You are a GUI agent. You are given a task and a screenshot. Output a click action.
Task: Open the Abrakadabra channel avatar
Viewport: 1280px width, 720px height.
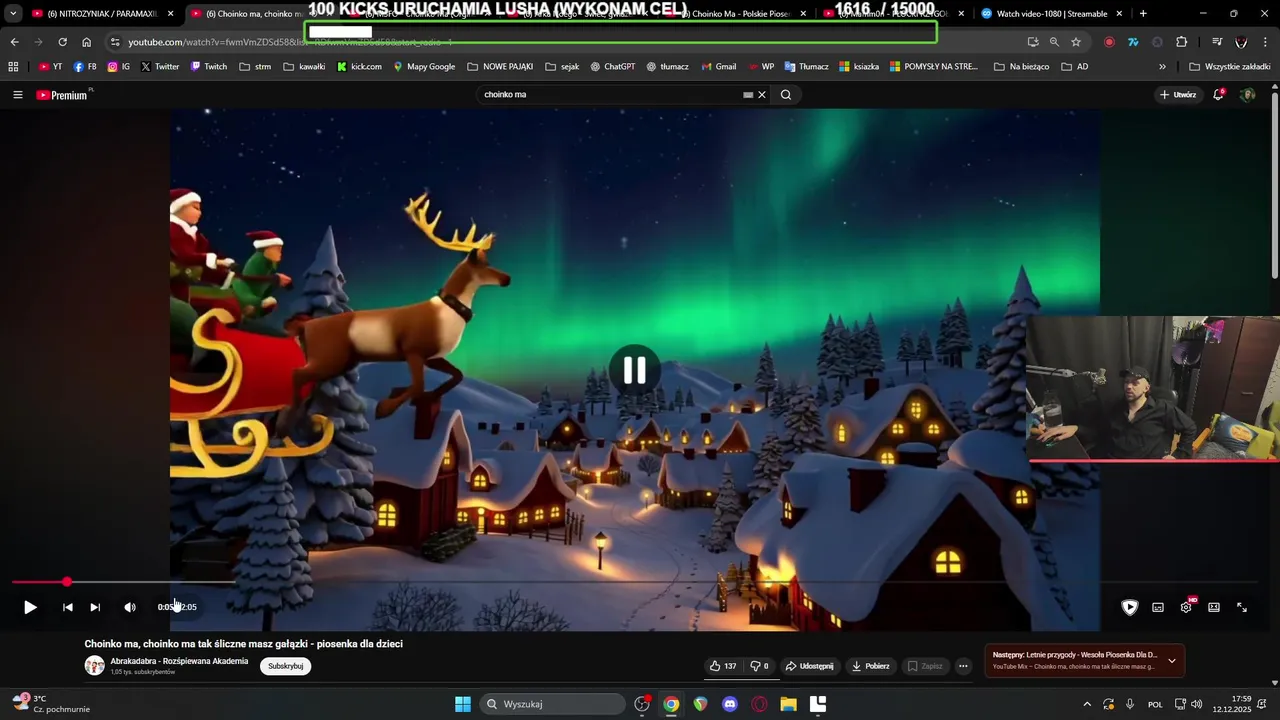coord(95,666)
